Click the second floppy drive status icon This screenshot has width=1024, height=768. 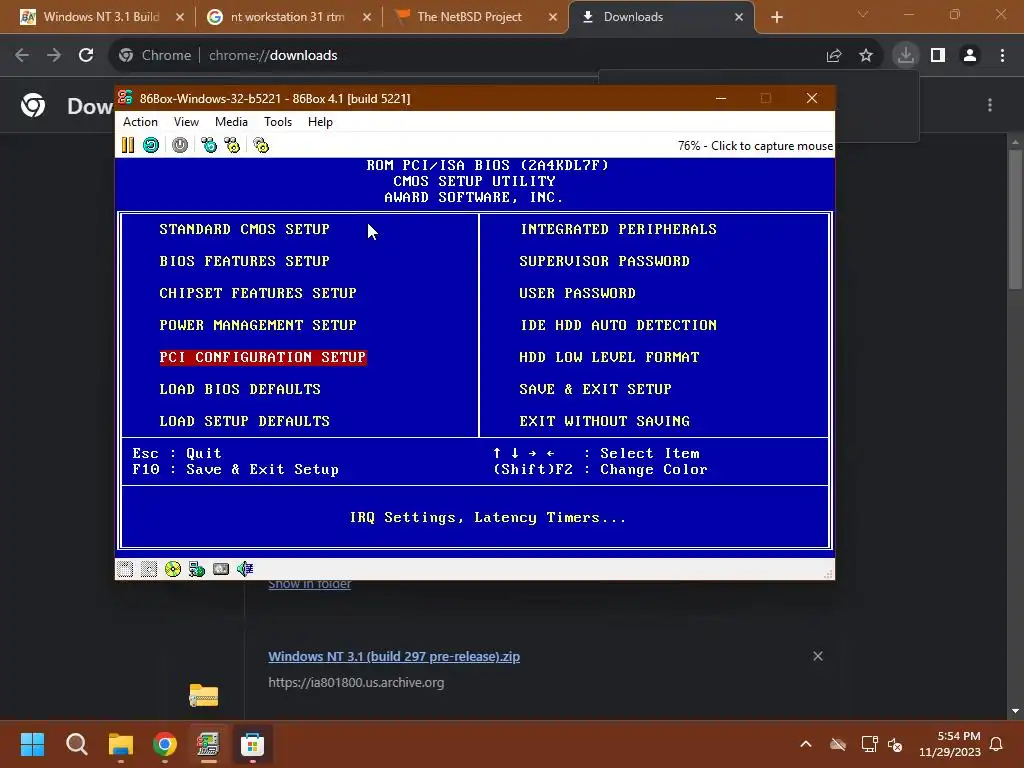click(149, 569)
